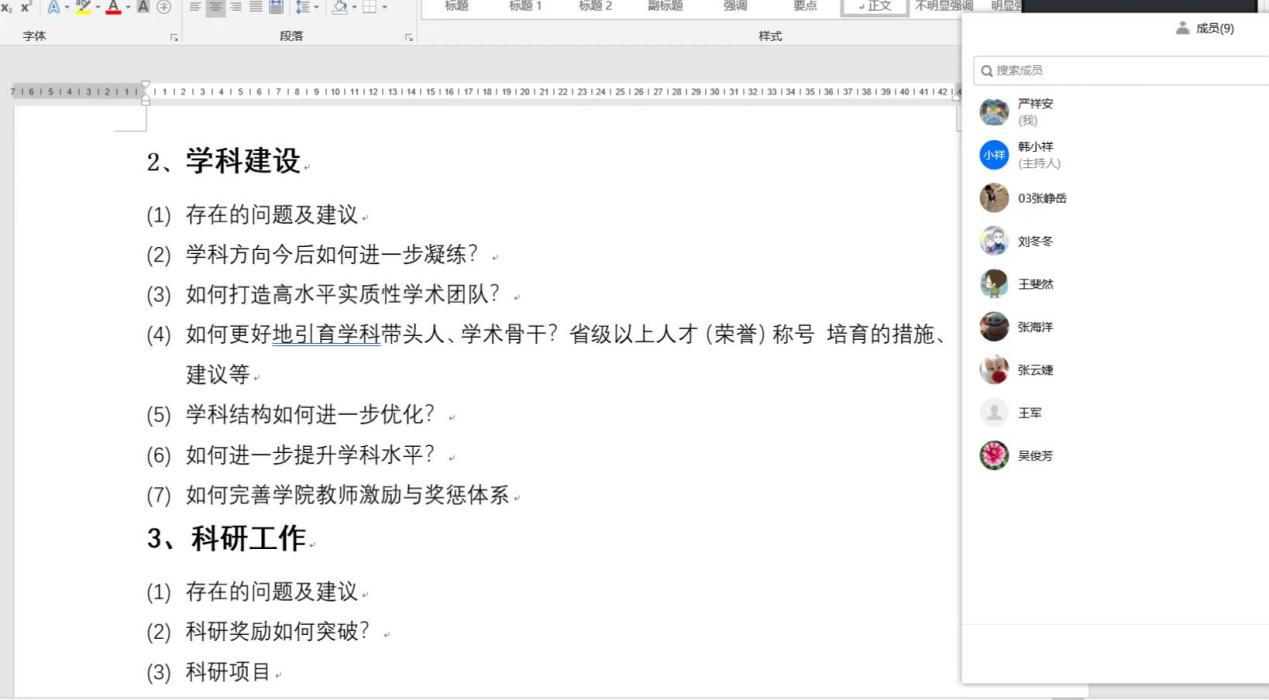Apply subscript formatting
The width and height of the screenshot is (1269, 700).
coord(7,7)
